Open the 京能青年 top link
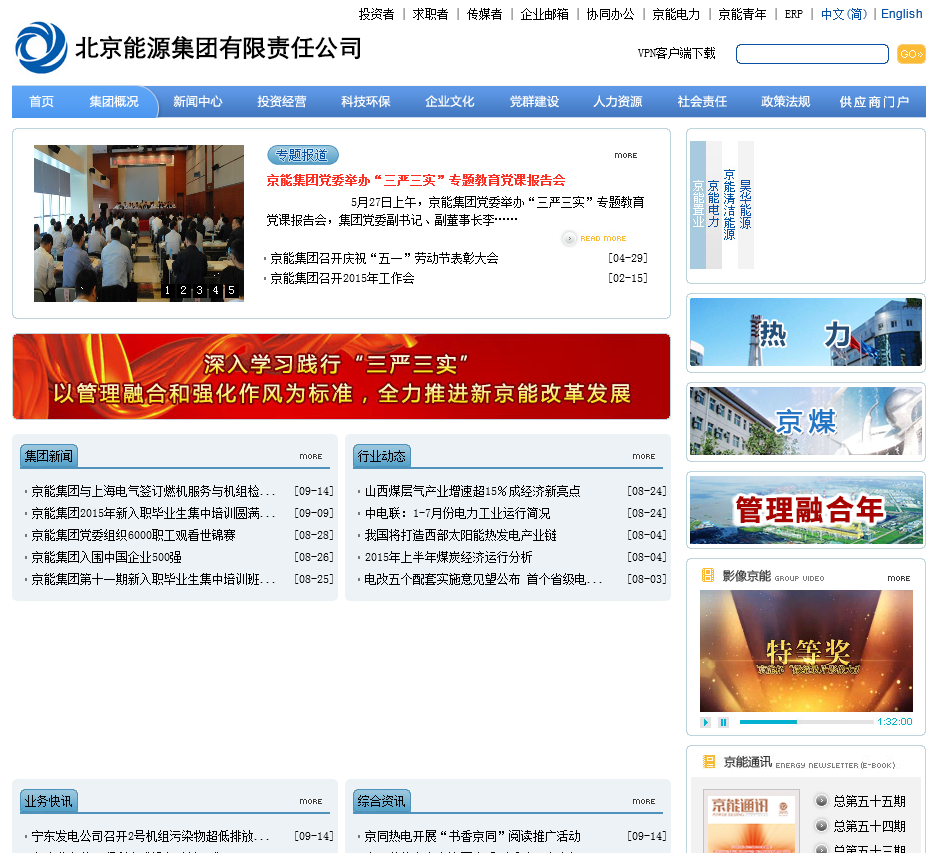The height and width of the screenshot is (853, 938). pos(742,14)
